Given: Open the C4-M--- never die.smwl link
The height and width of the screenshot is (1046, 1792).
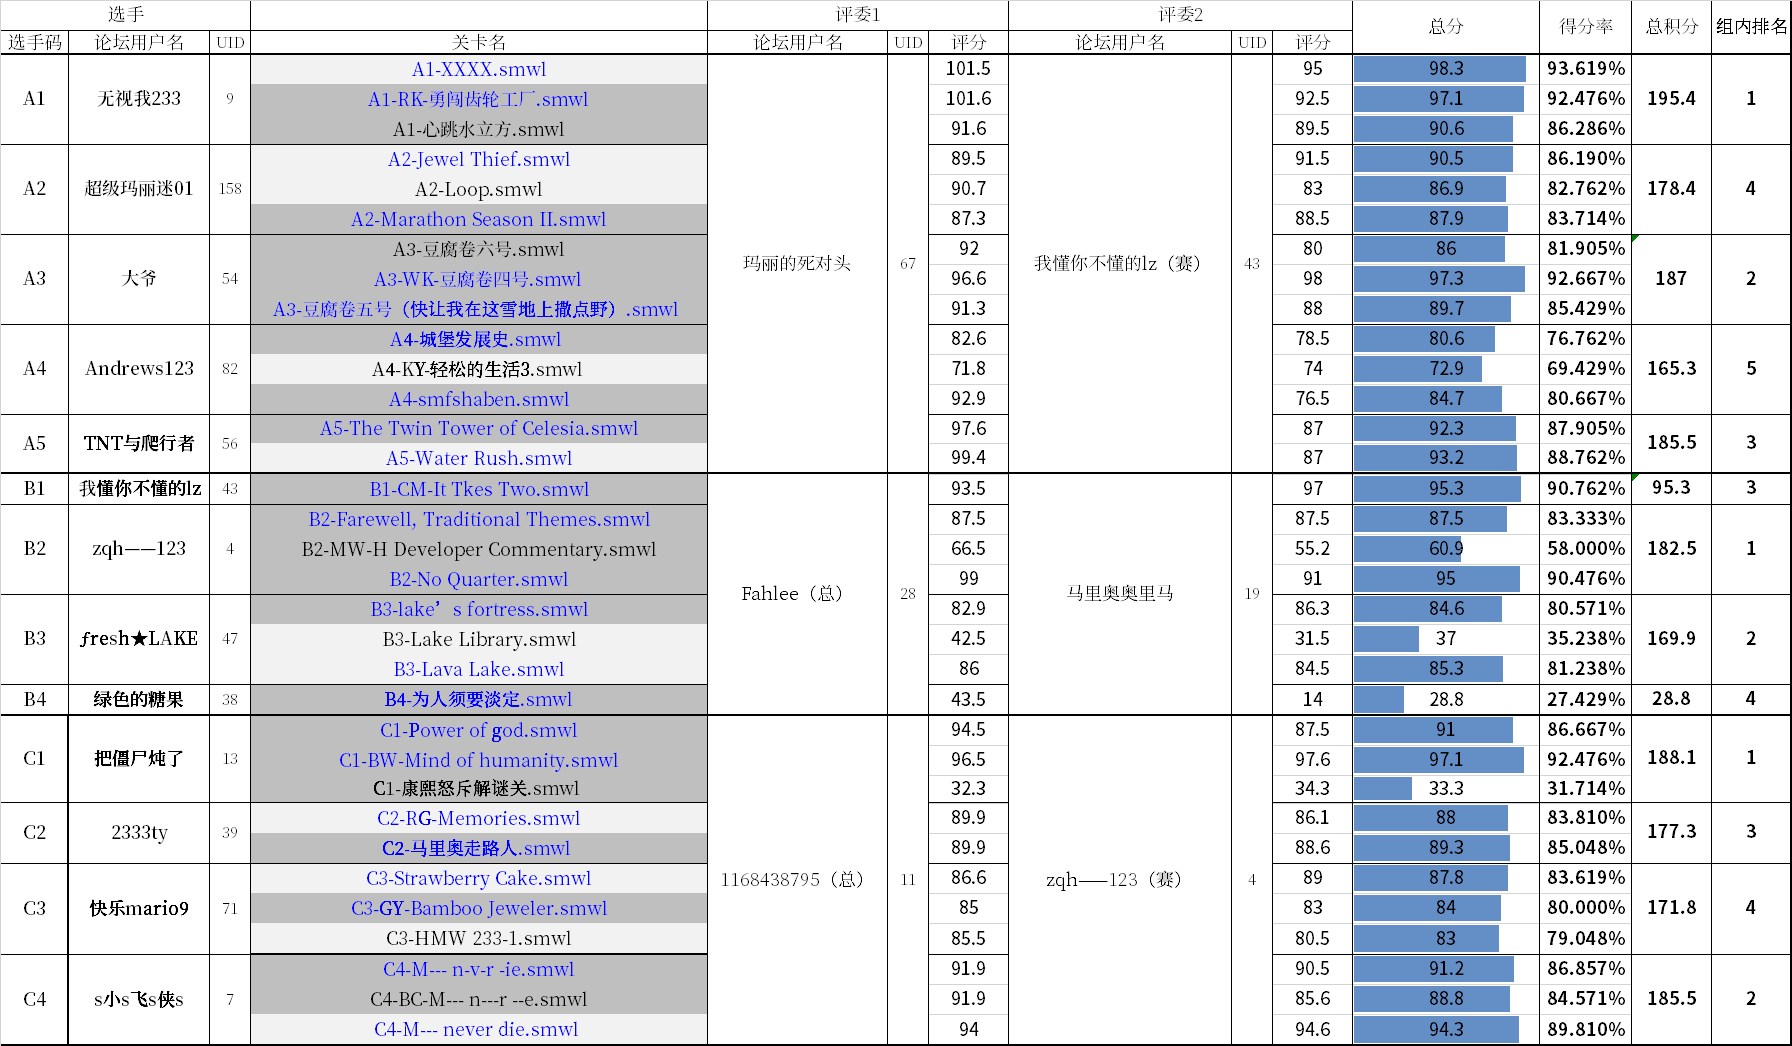Looking at the screenshot, I should 476,1029.
